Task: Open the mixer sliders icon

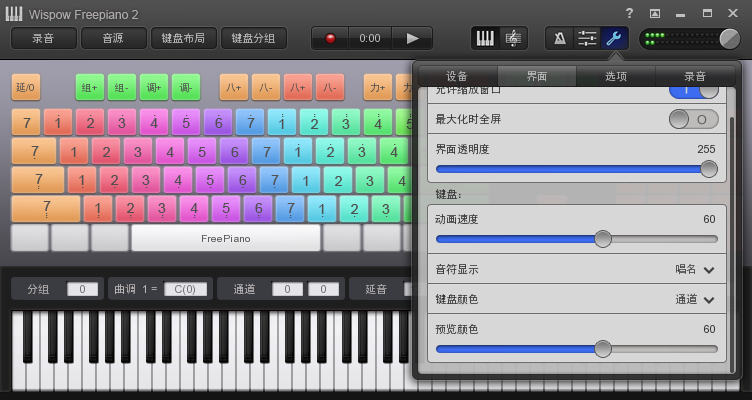Action: tap(587, 38)
